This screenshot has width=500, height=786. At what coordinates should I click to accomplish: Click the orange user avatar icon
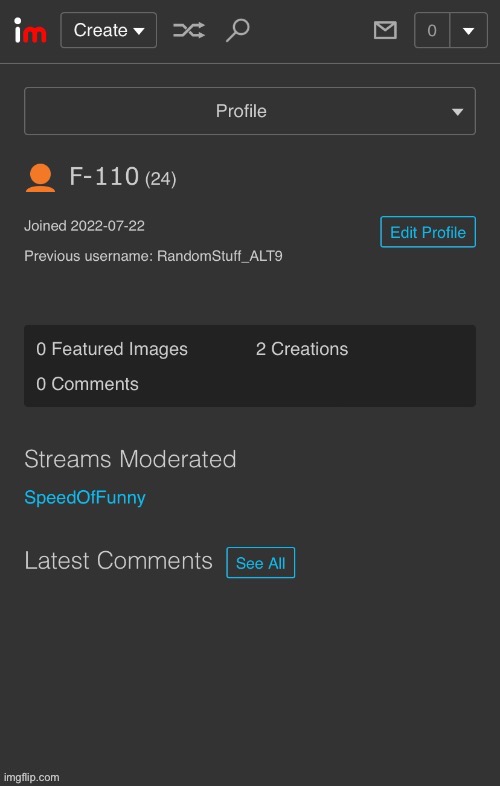click(x=40, y=178)
